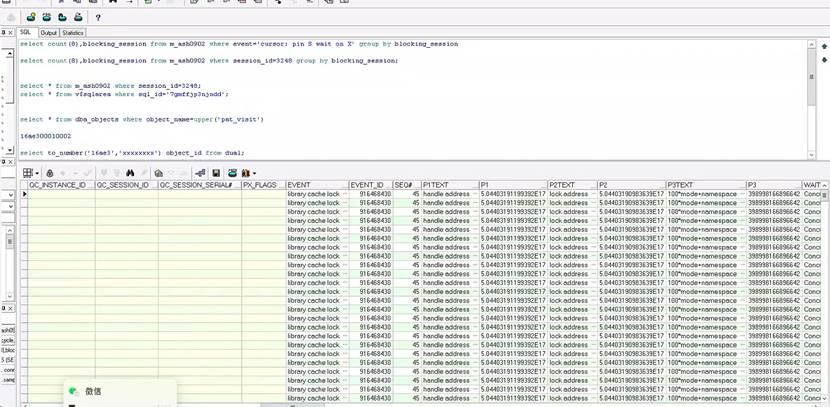
Task: Click the SQL editor scrollbar down arrow
Action: [812, 154]
